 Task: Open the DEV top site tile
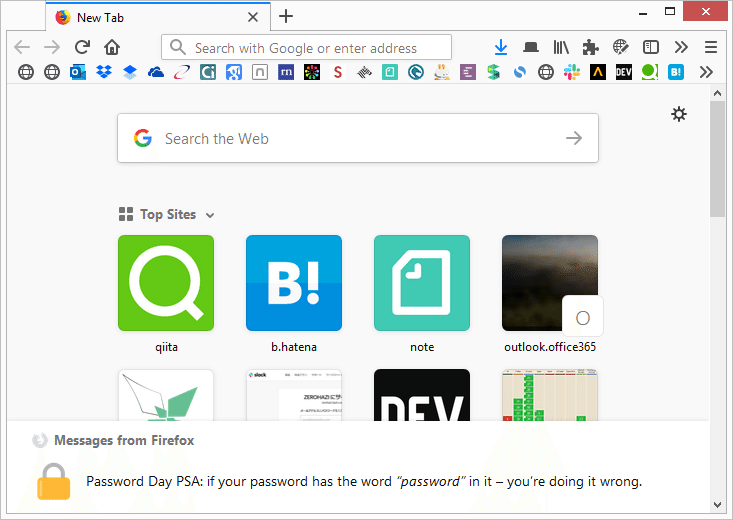tap(422, 395)
